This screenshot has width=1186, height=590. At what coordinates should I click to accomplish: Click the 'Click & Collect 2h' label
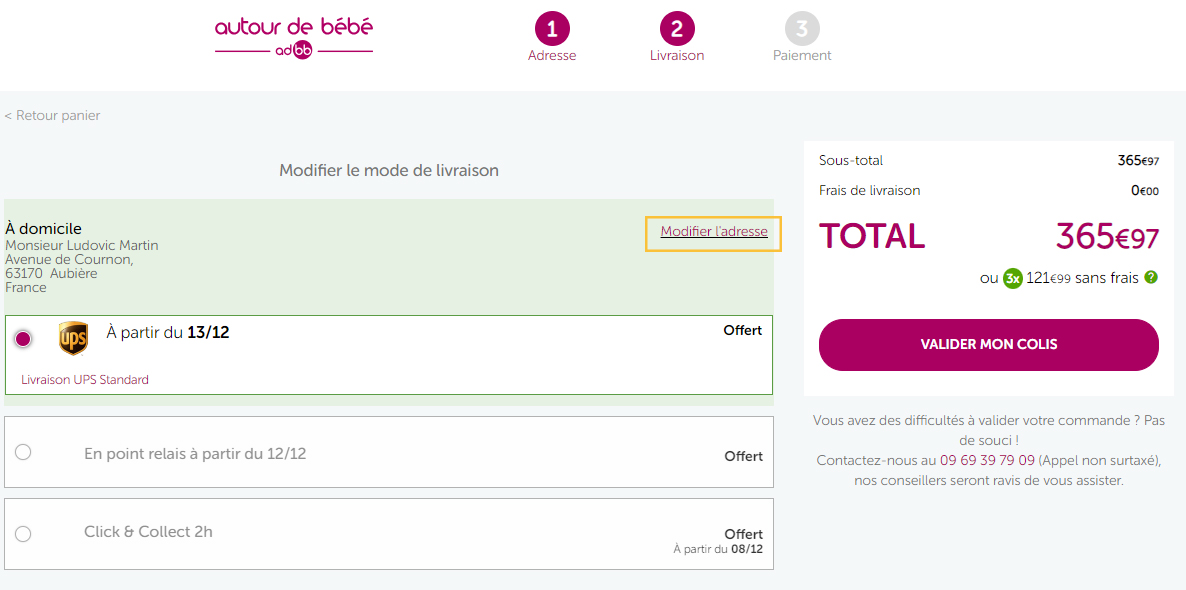pyautogui.click(x=148, y=532)
